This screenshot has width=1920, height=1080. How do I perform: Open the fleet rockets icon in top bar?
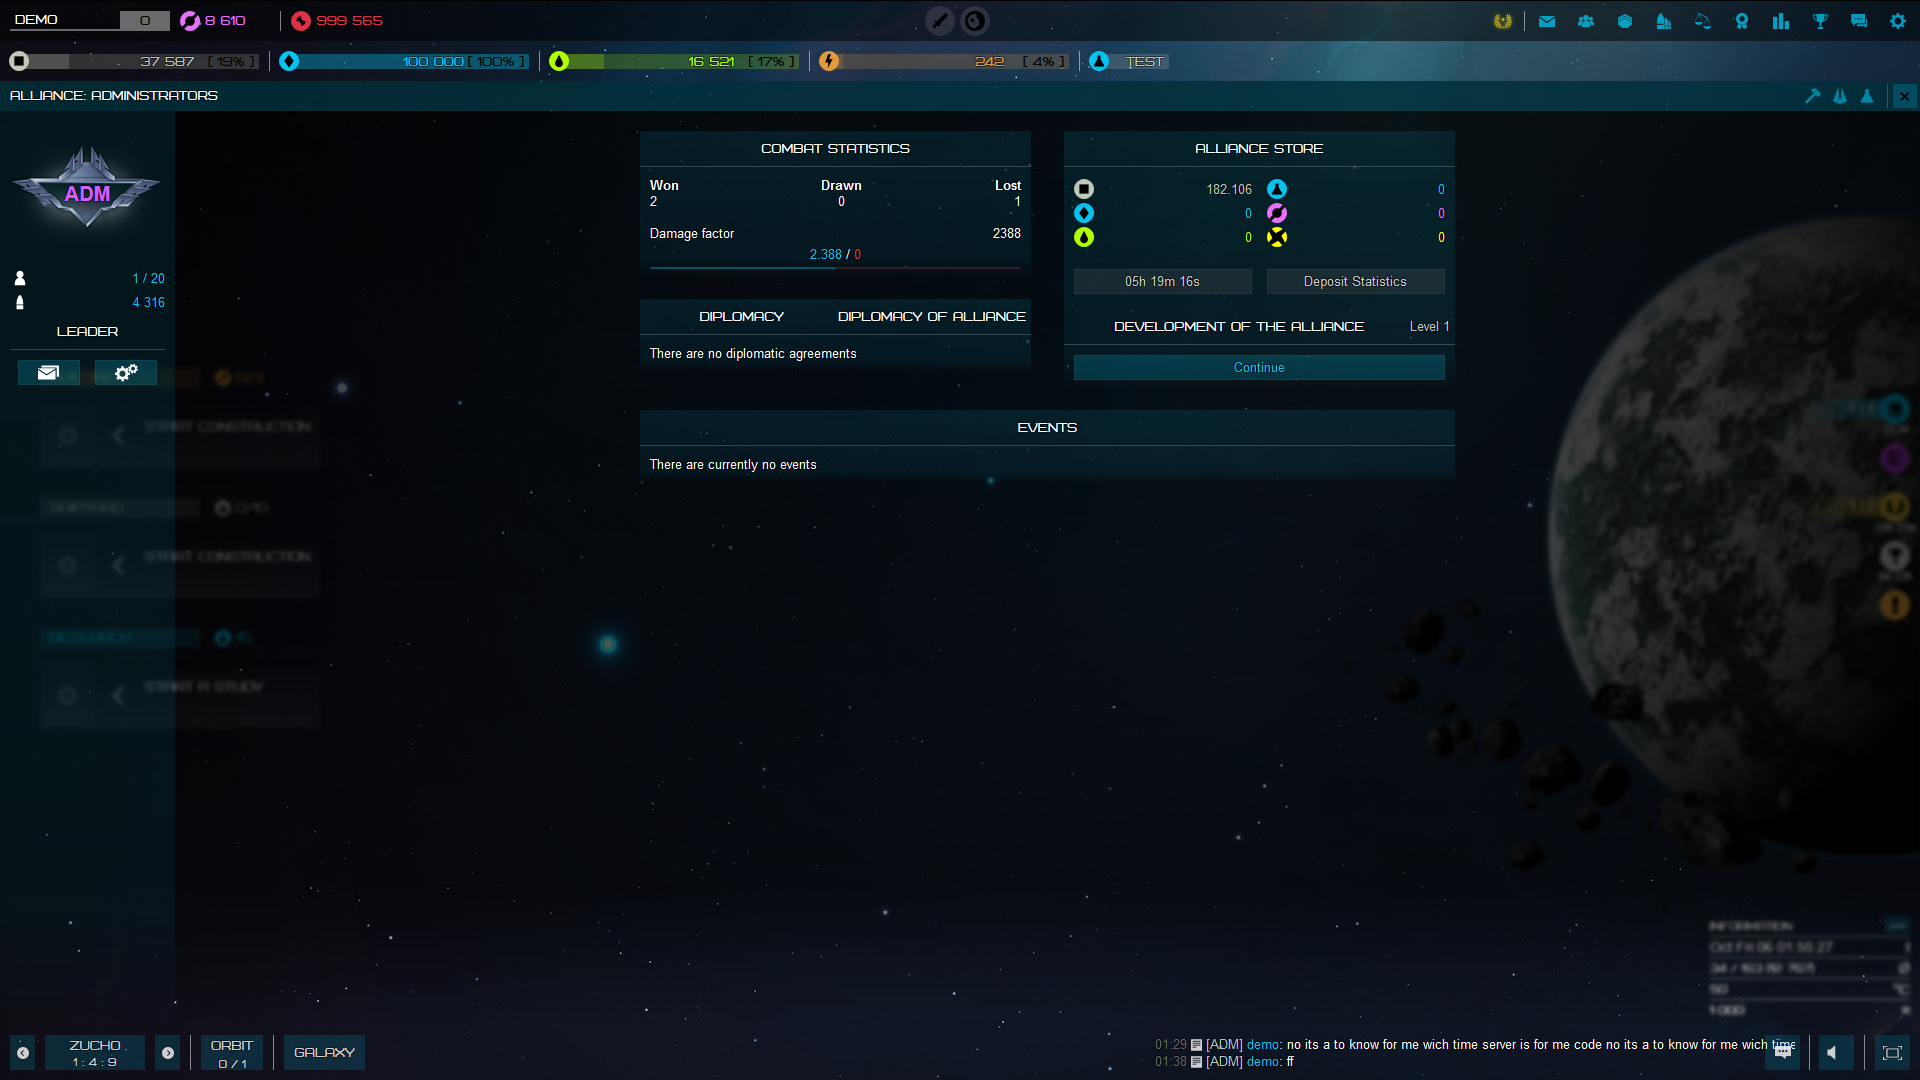[1664, 21]
